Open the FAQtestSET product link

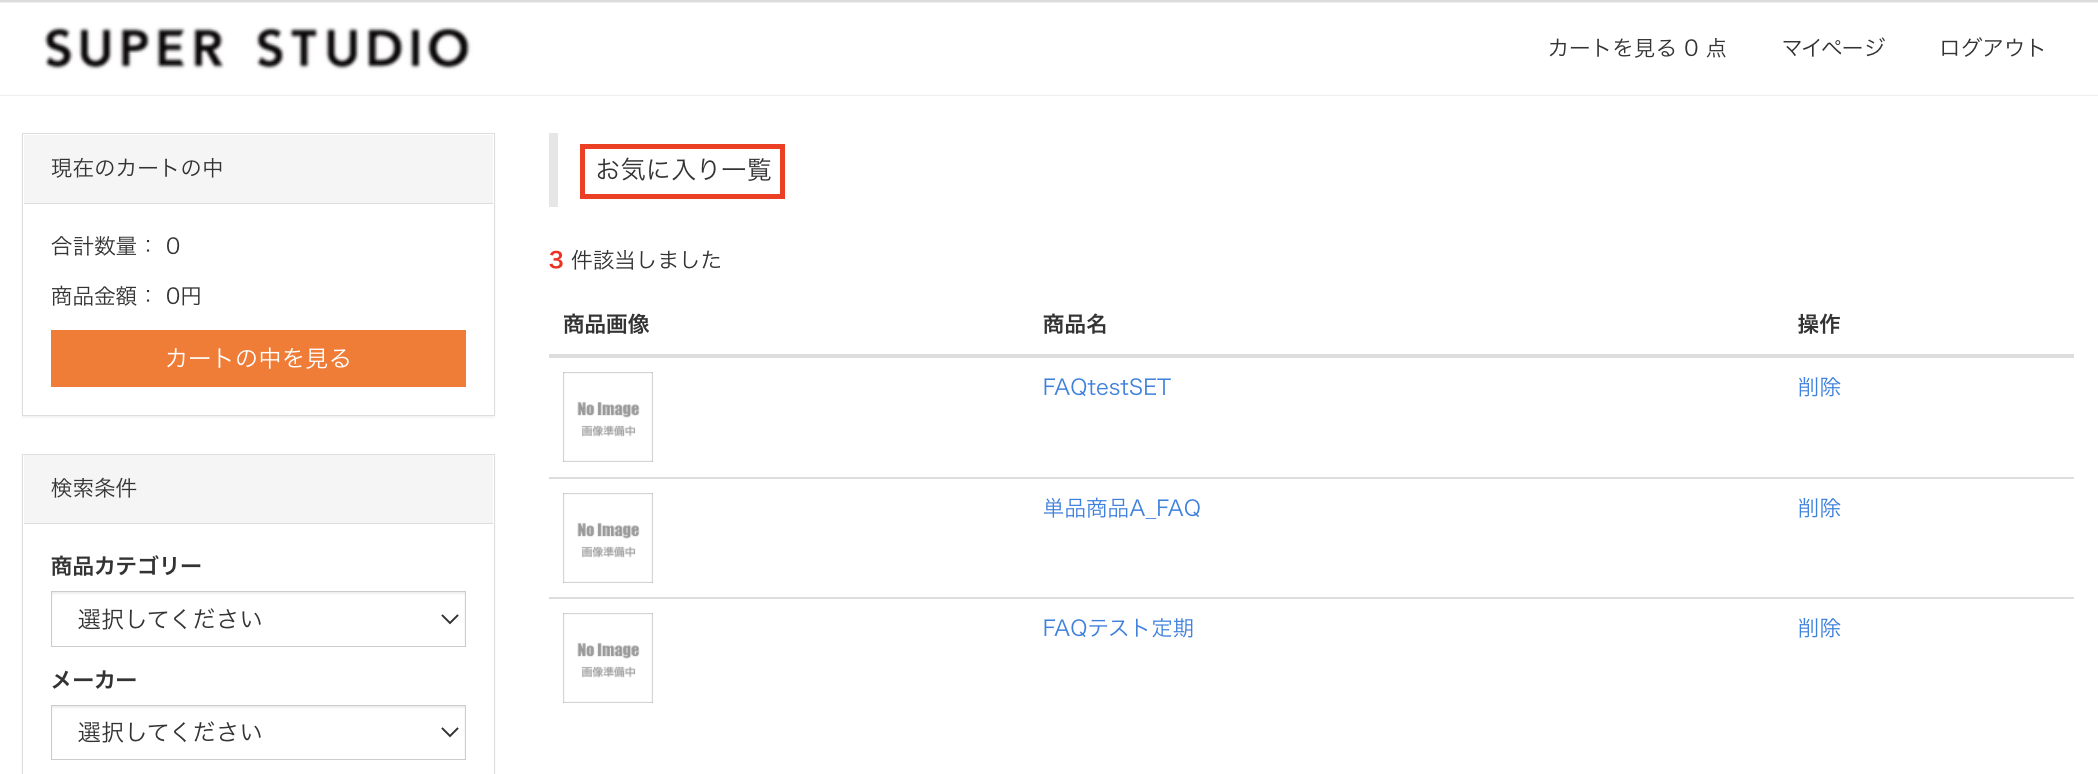(x=1106, y=387)
